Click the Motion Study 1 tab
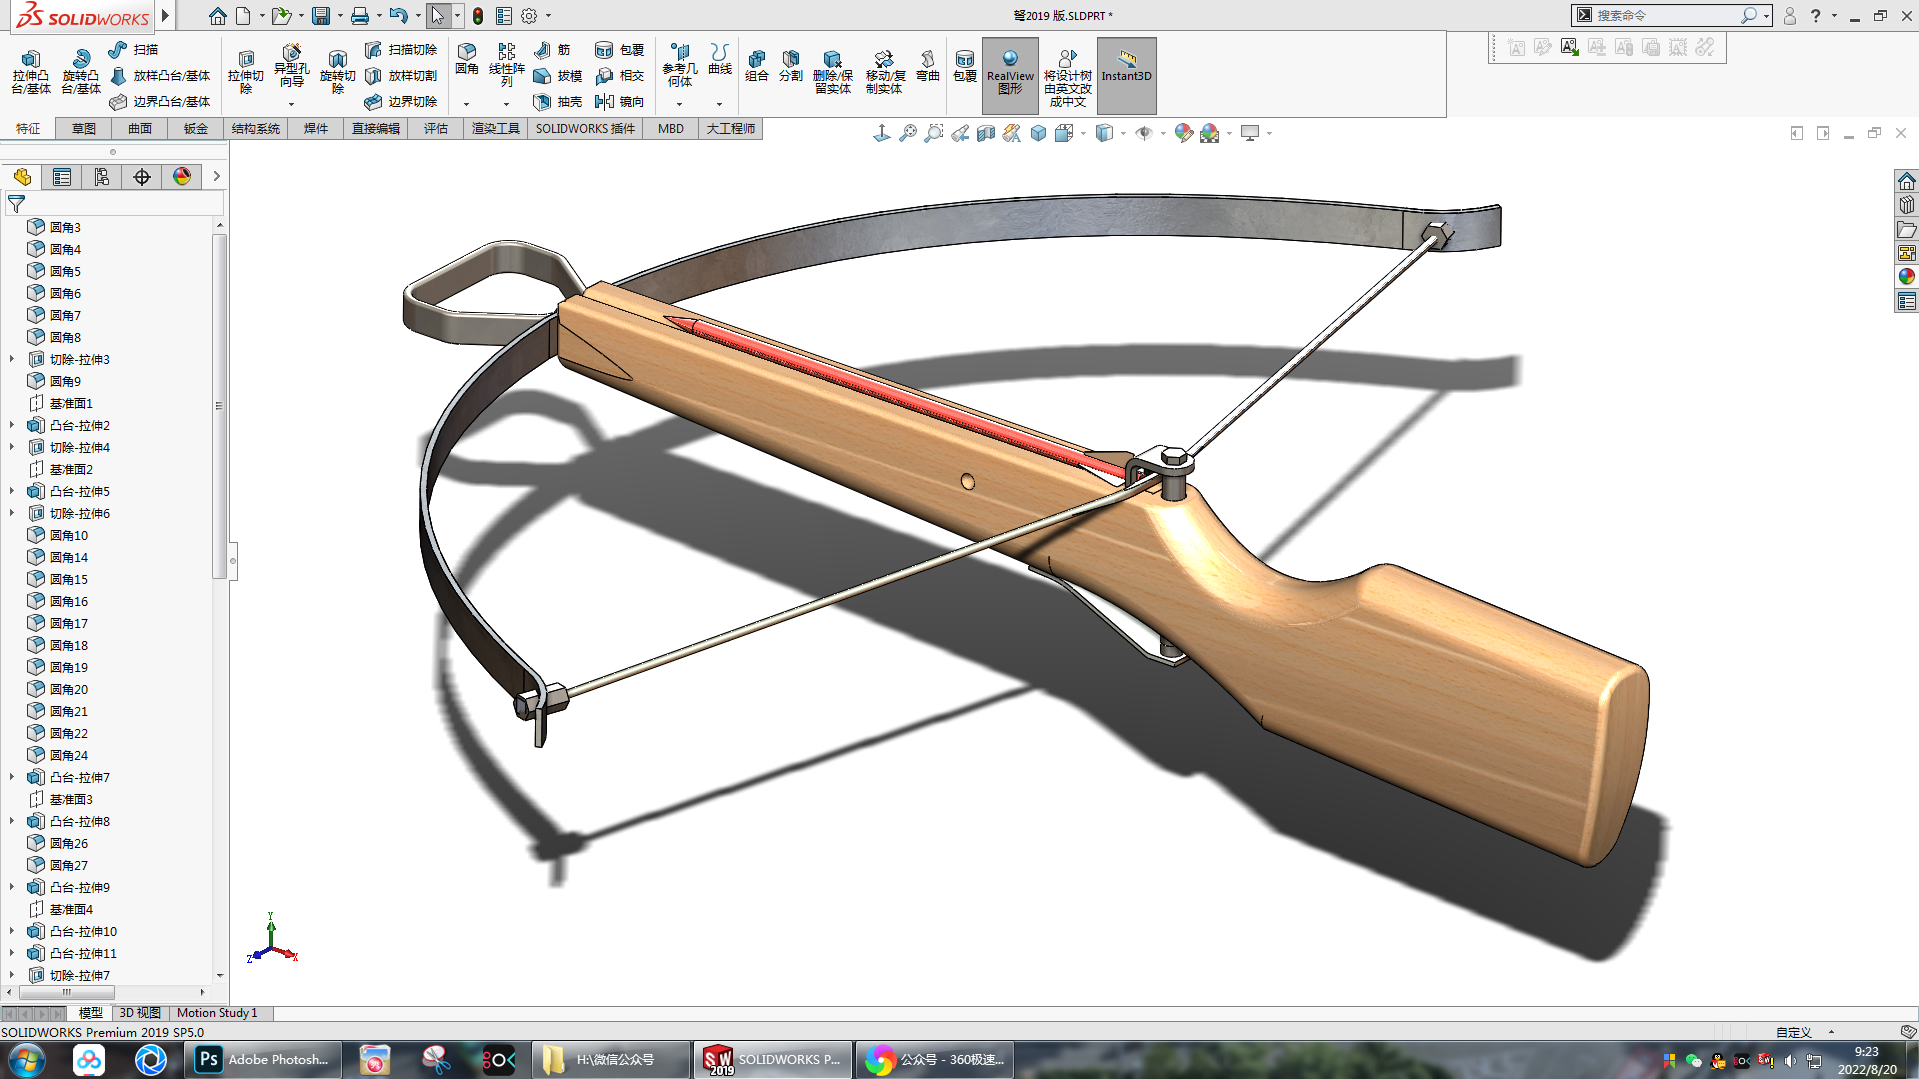 coord(217,1013)
